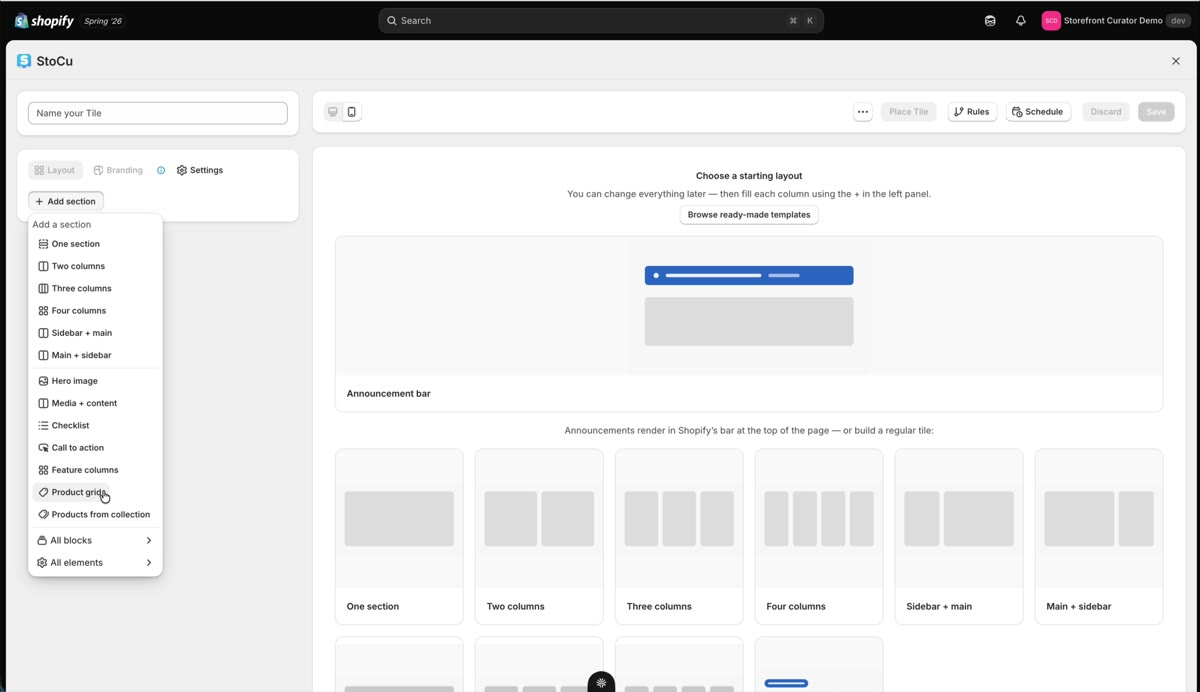The height and width of the screenshot is (692, 1200).
Task: Click the Rules branch icon
Action: click(x=959, y=112)
